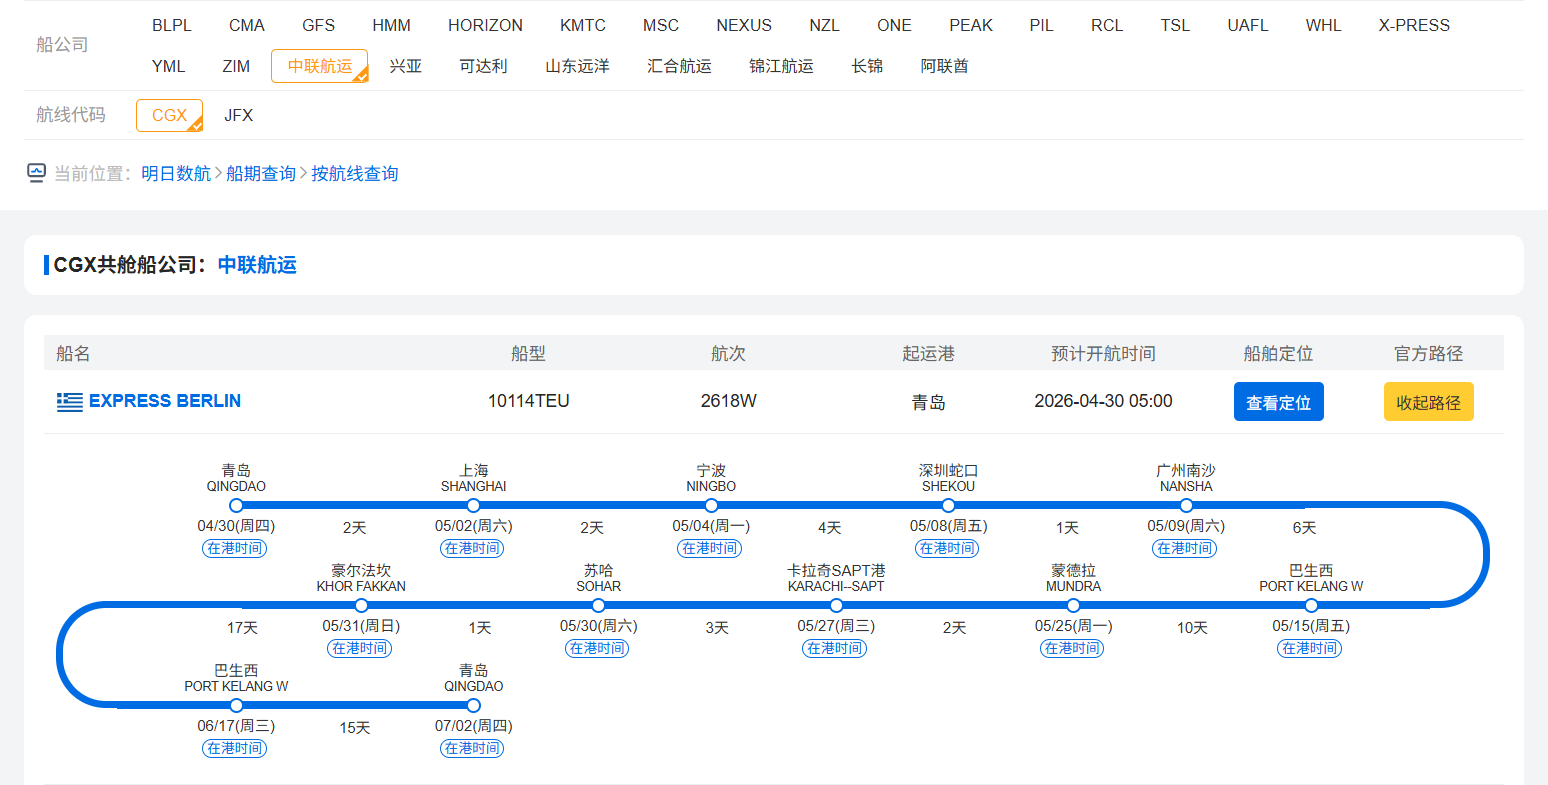Image resolution: width=1548 pixels, height=785 pixels.
Task: Open 中联航运 link in CGX header
Action: (257, 265)
